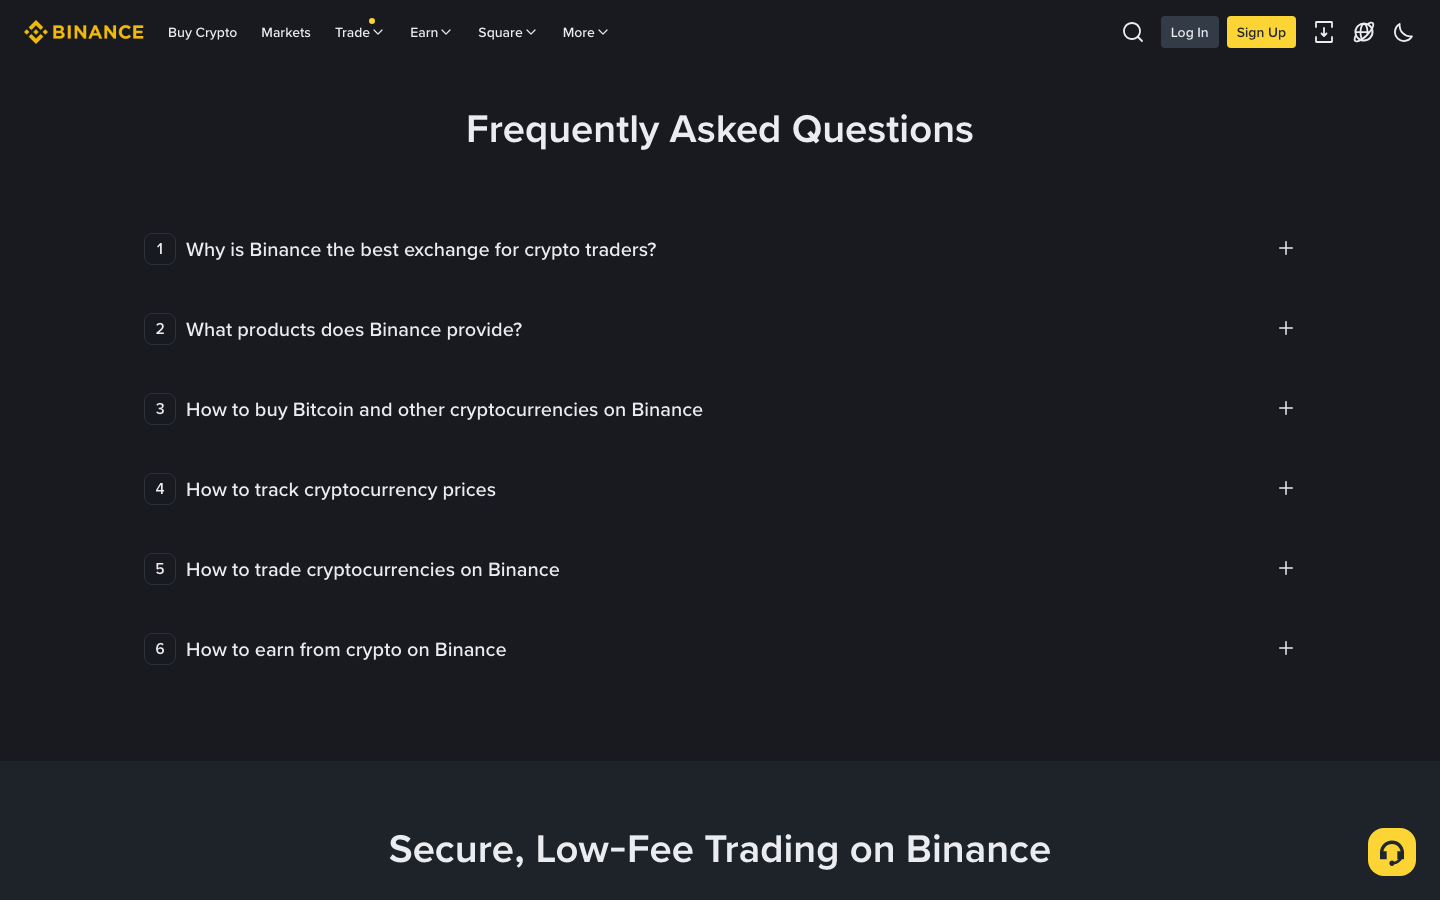Expand the question about Binance products

(x=1286, y=328)
